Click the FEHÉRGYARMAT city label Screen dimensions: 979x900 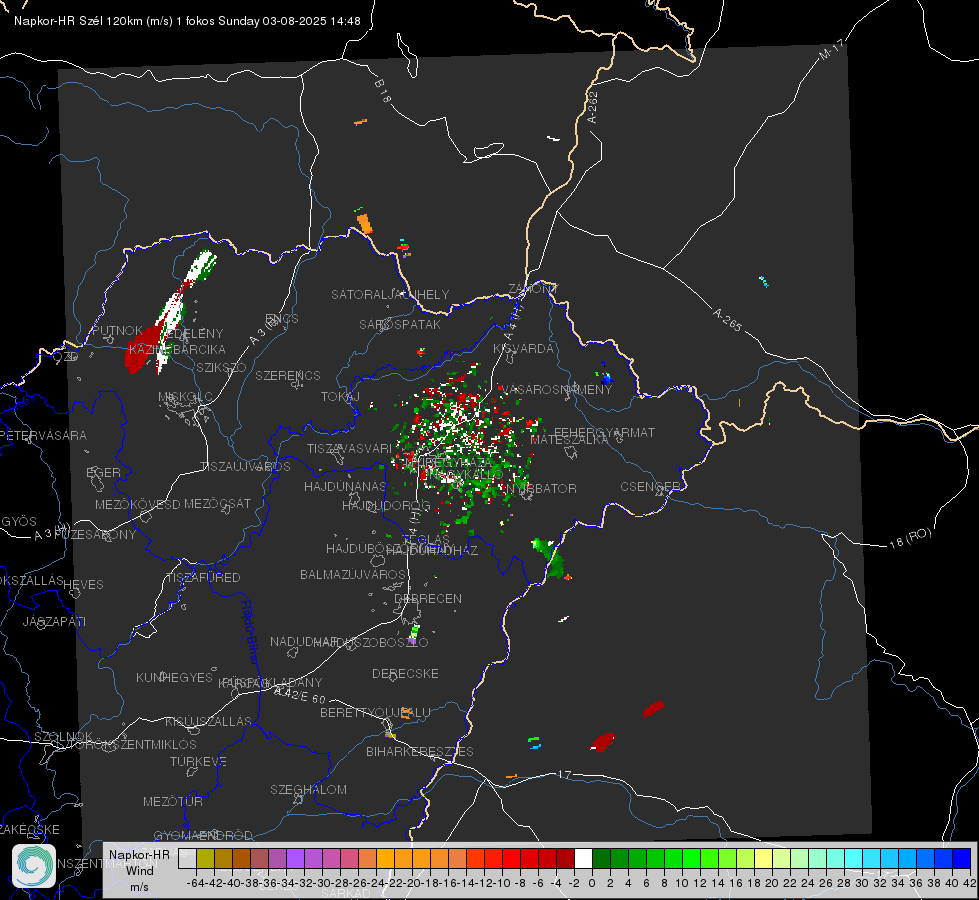coord(604,432)
